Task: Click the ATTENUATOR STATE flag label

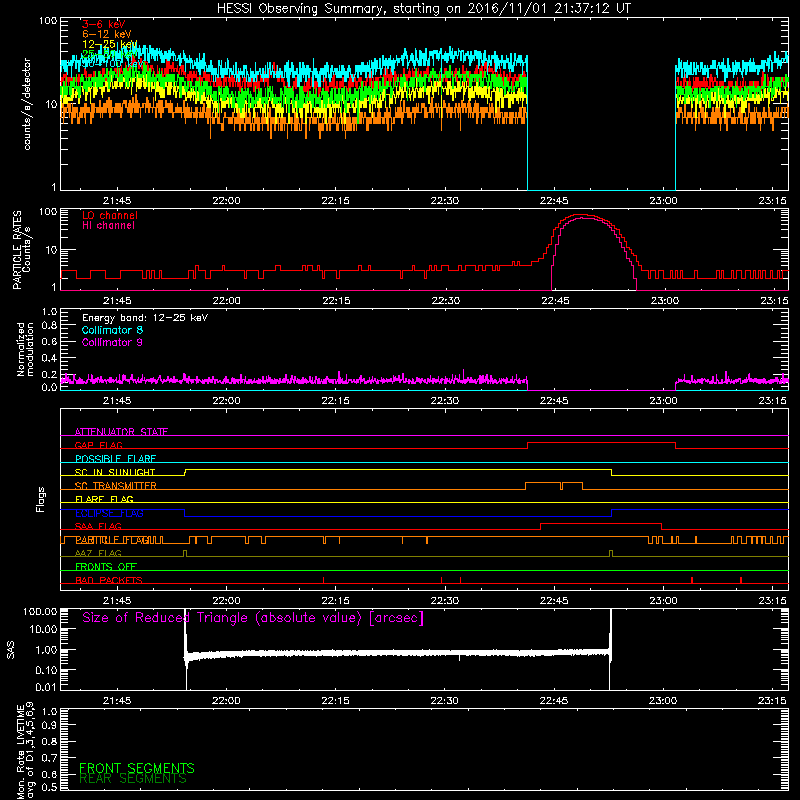Action: pyautogui.click(x=121, y=432)
